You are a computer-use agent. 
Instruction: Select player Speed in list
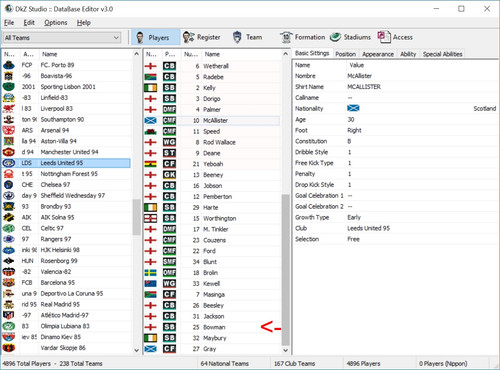212,131
